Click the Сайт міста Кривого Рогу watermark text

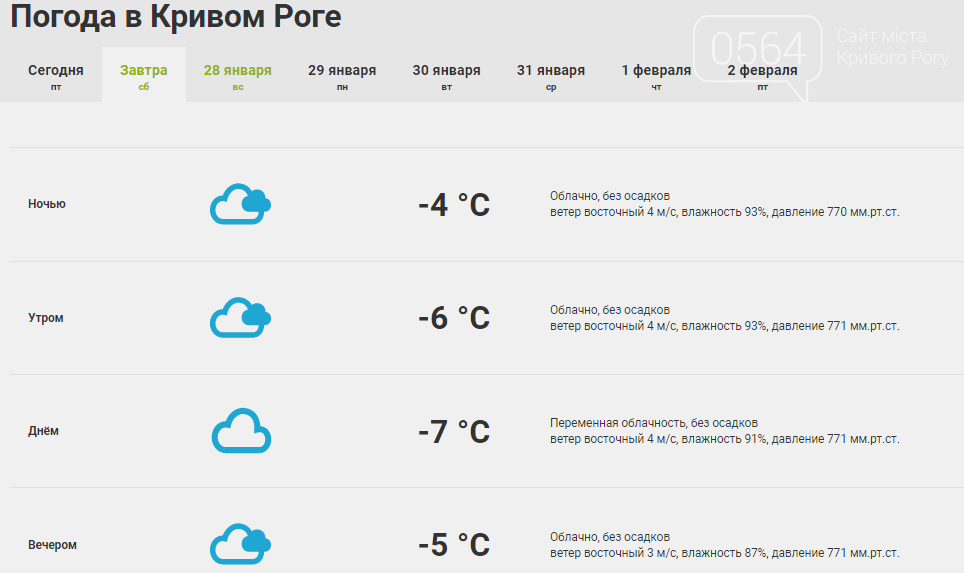[893, 47]
